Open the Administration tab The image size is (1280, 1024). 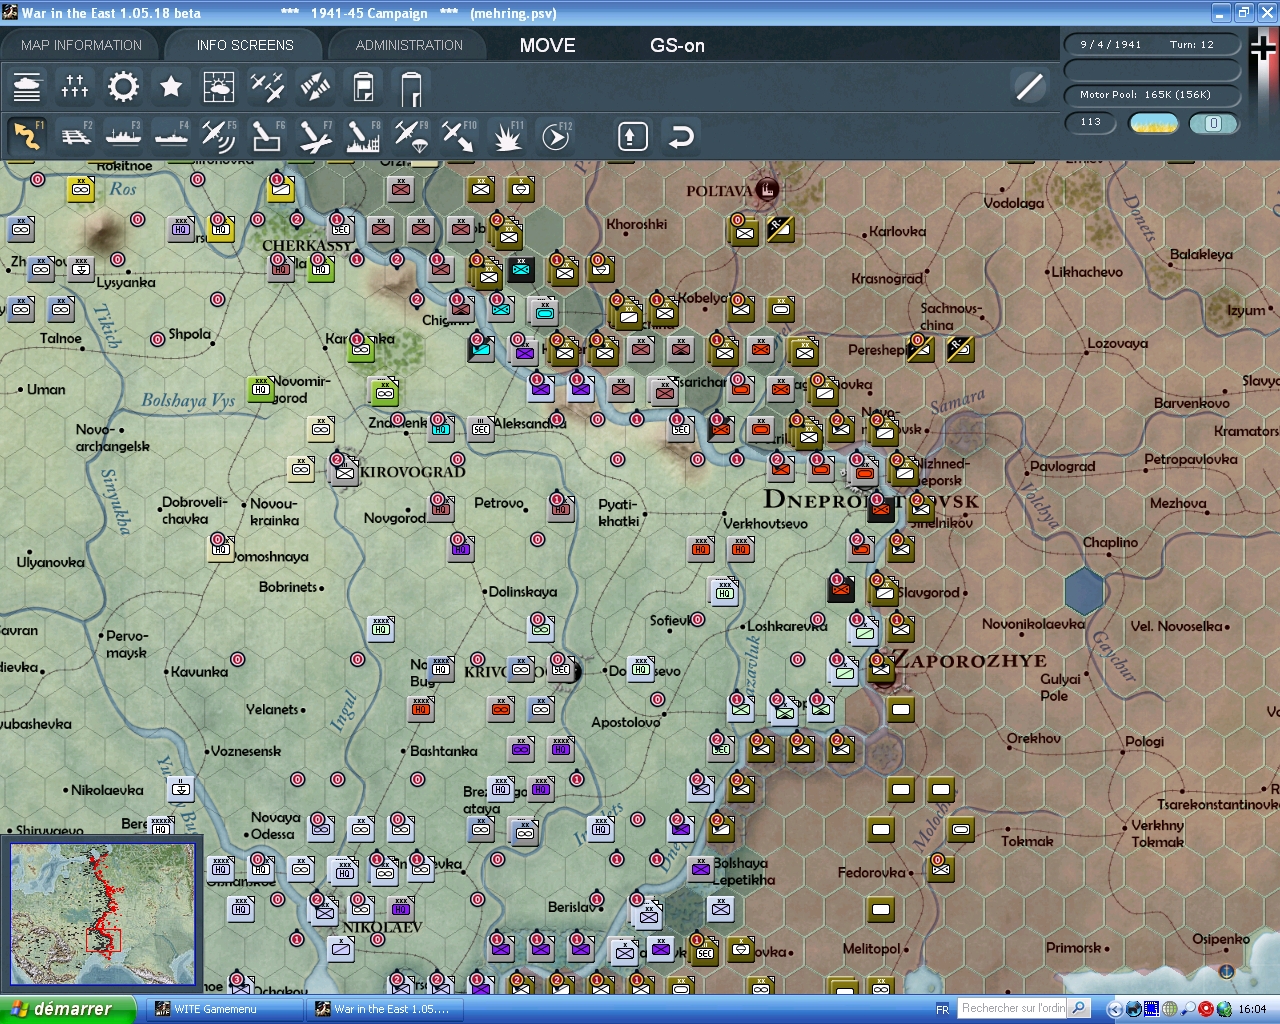pos(409,45)
